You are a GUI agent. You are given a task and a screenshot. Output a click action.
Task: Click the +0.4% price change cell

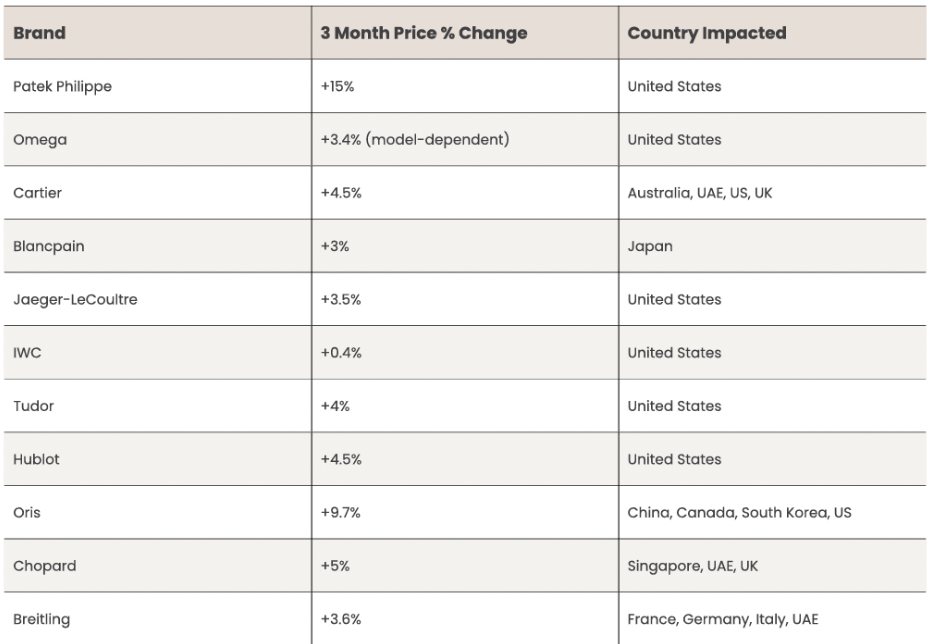[341, 353]
